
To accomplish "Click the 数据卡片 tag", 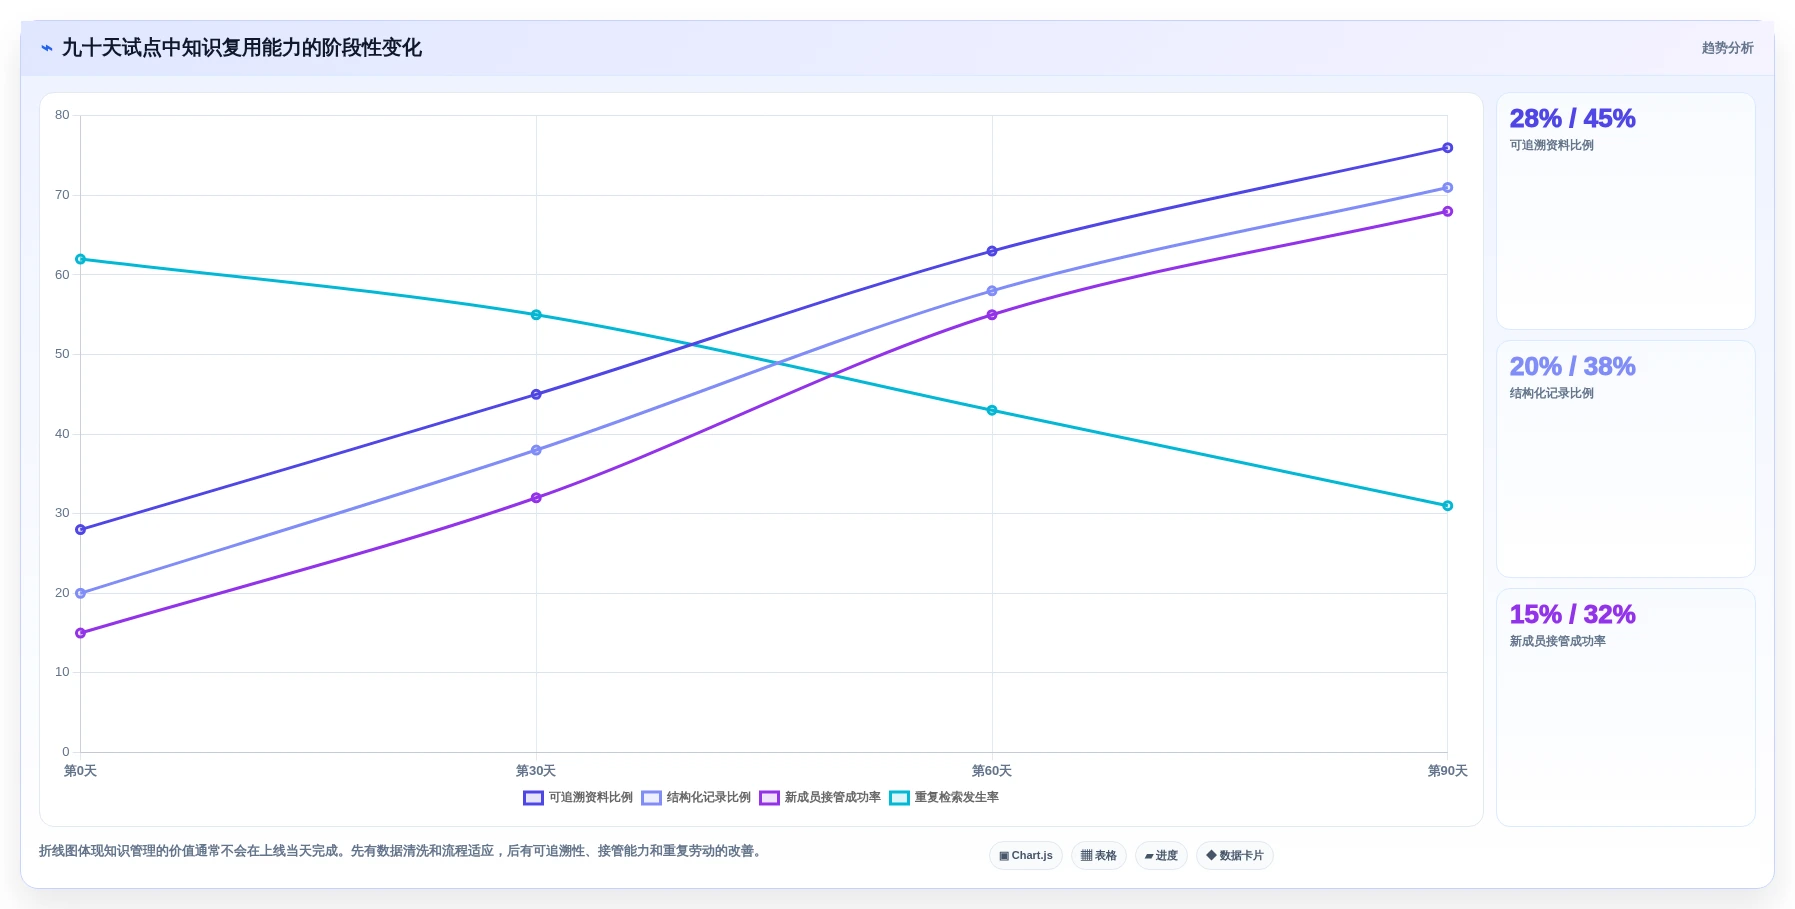I will click(x=1235, y=856).
